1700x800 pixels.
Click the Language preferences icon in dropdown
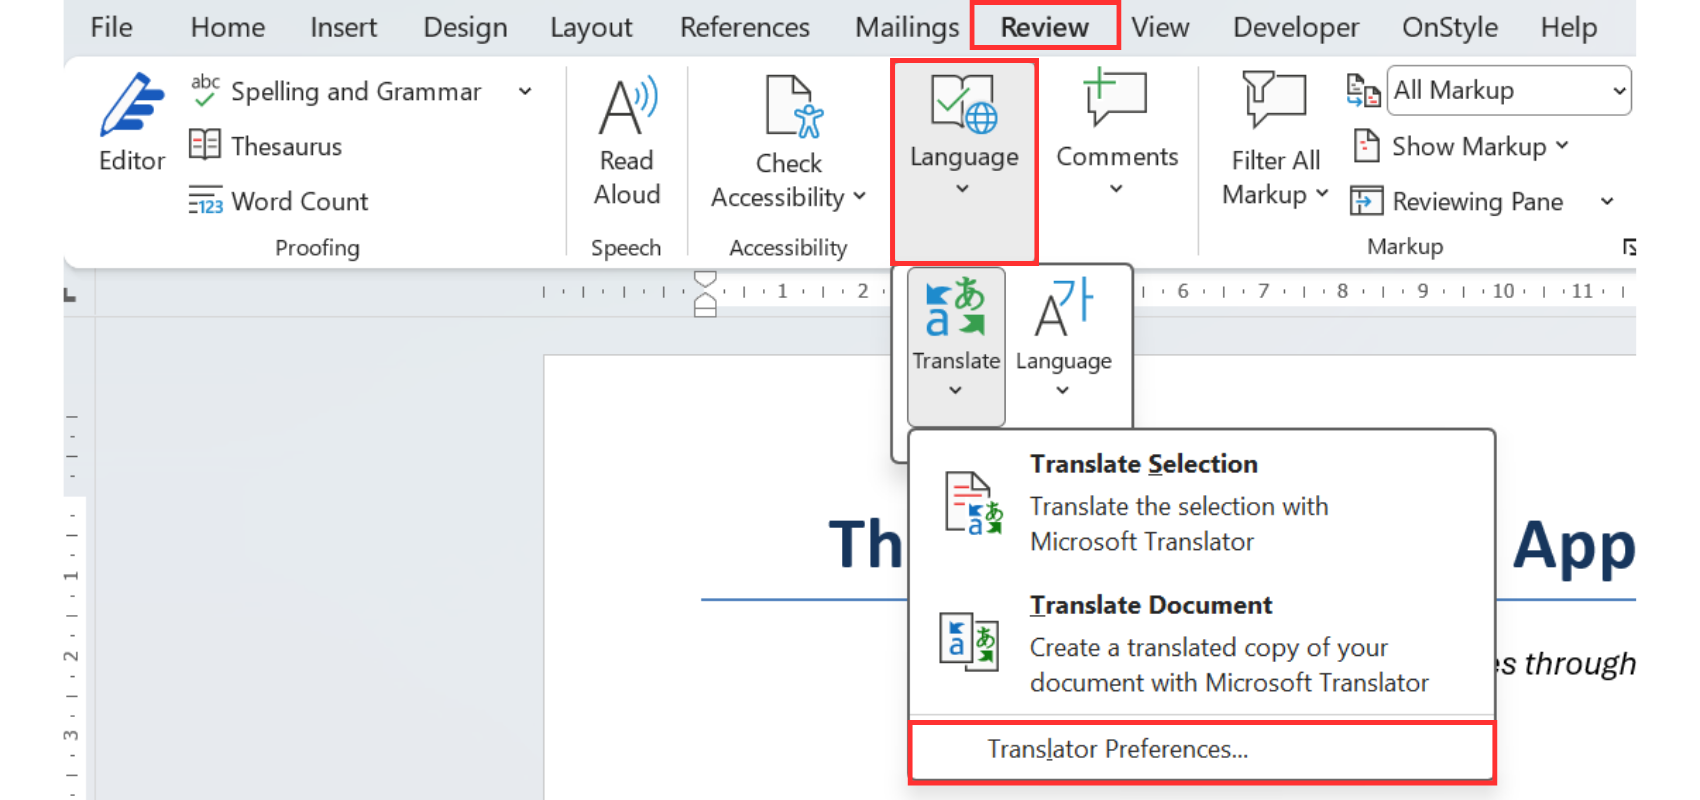1063,307
